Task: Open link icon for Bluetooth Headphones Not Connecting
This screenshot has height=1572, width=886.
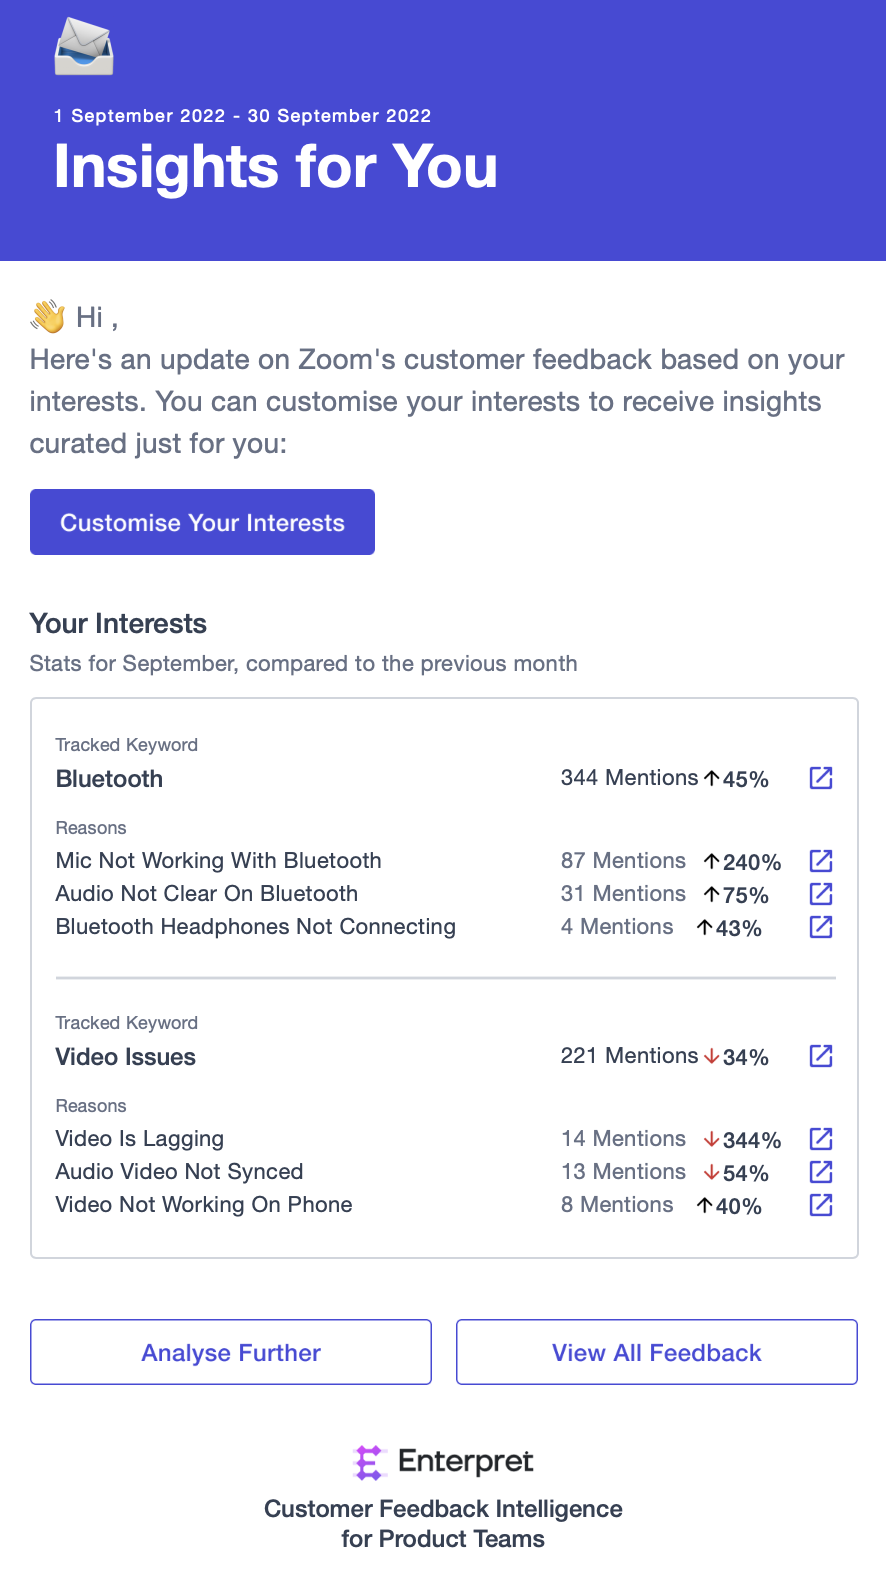Action: 821,927
